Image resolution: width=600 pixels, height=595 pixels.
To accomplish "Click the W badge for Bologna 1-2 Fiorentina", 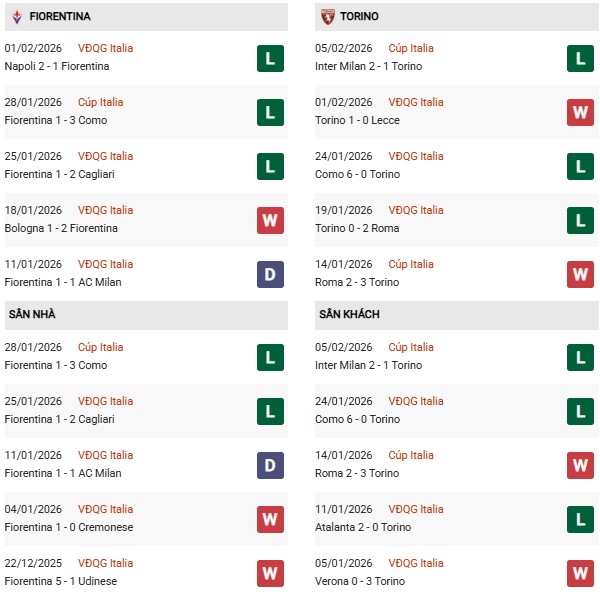I will coord(270,220).
